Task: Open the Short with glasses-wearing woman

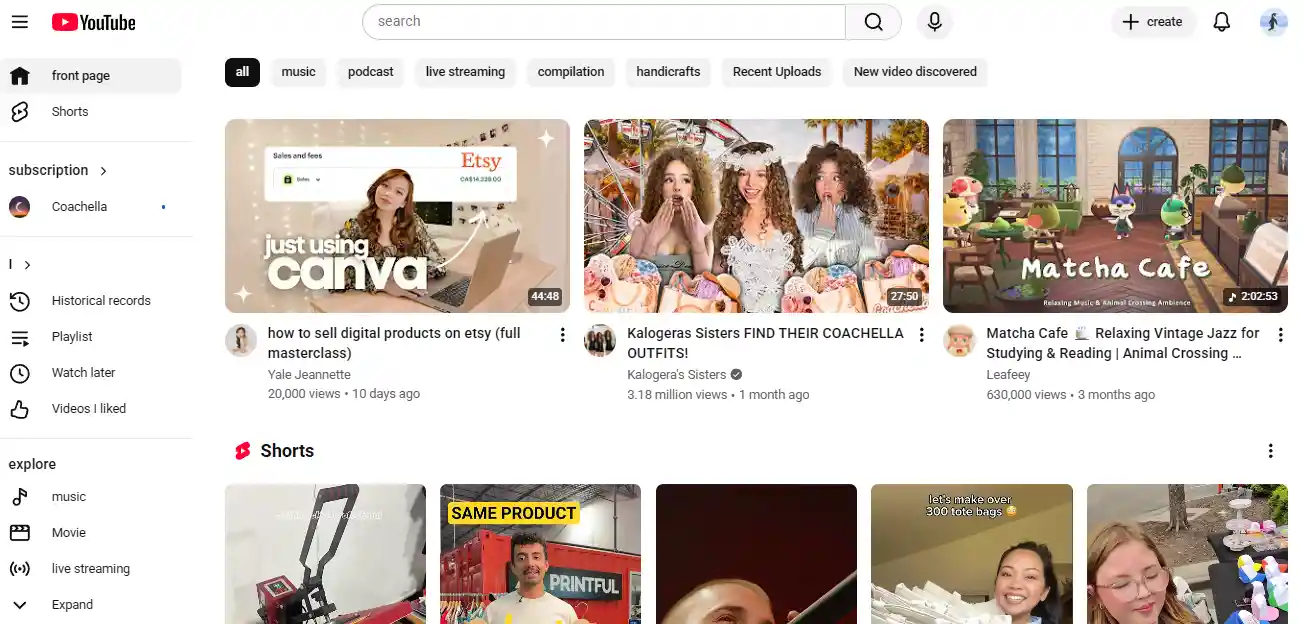Action: point(1187,554)
